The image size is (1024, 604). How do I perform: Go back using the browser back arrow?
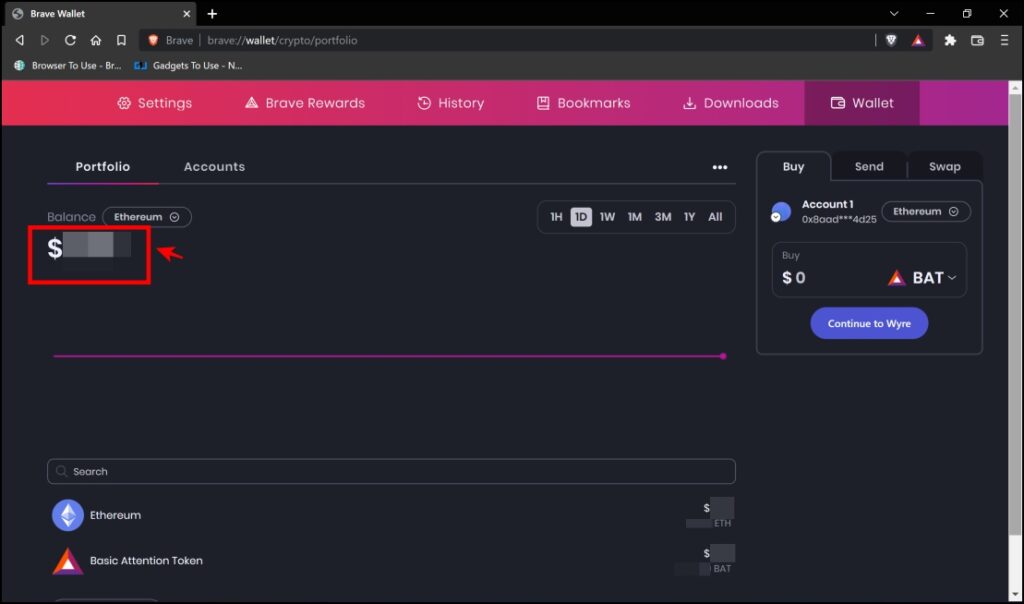[20, 40]
